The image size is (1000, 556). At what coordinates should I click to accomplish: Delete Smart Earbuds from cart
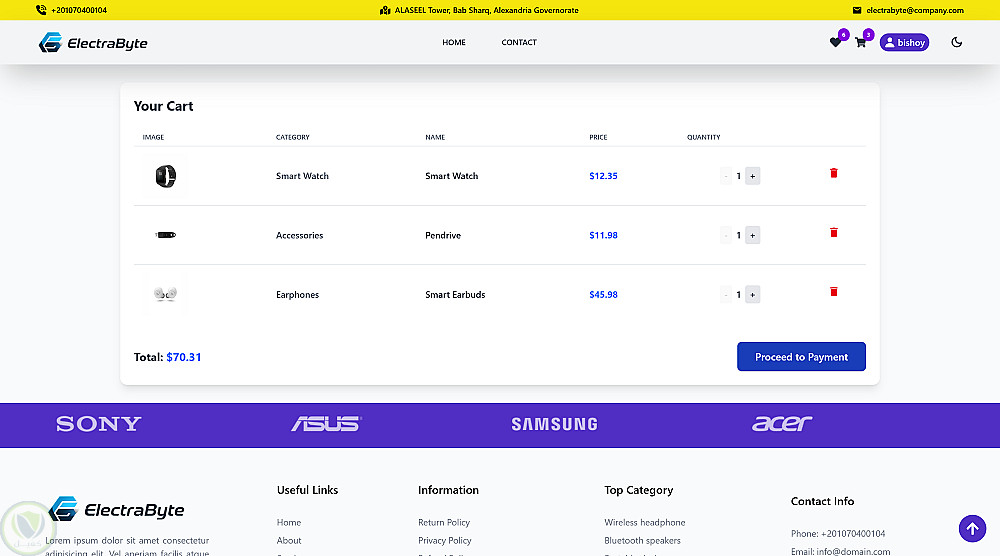[834, 292]
